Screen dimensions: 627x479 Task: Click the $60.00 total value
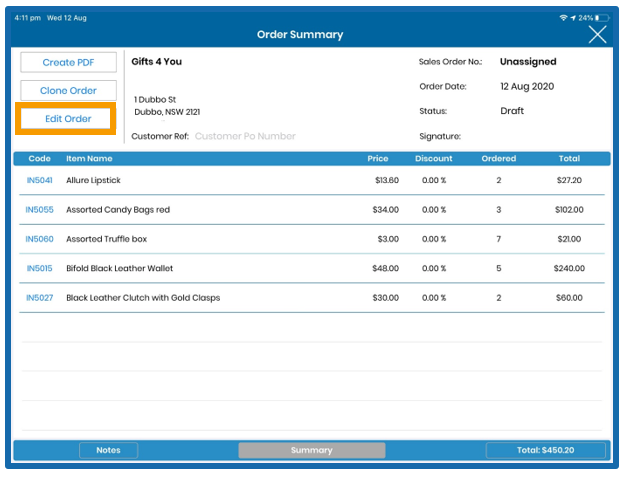(x=569, y=298)
